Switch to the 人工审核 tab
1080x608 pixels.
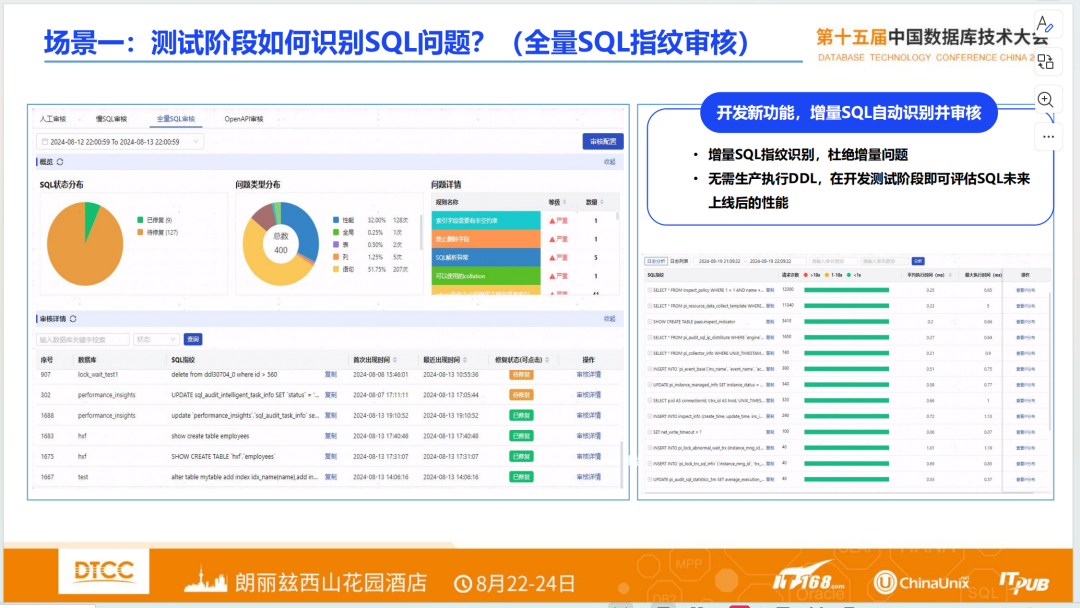[53, 119]
